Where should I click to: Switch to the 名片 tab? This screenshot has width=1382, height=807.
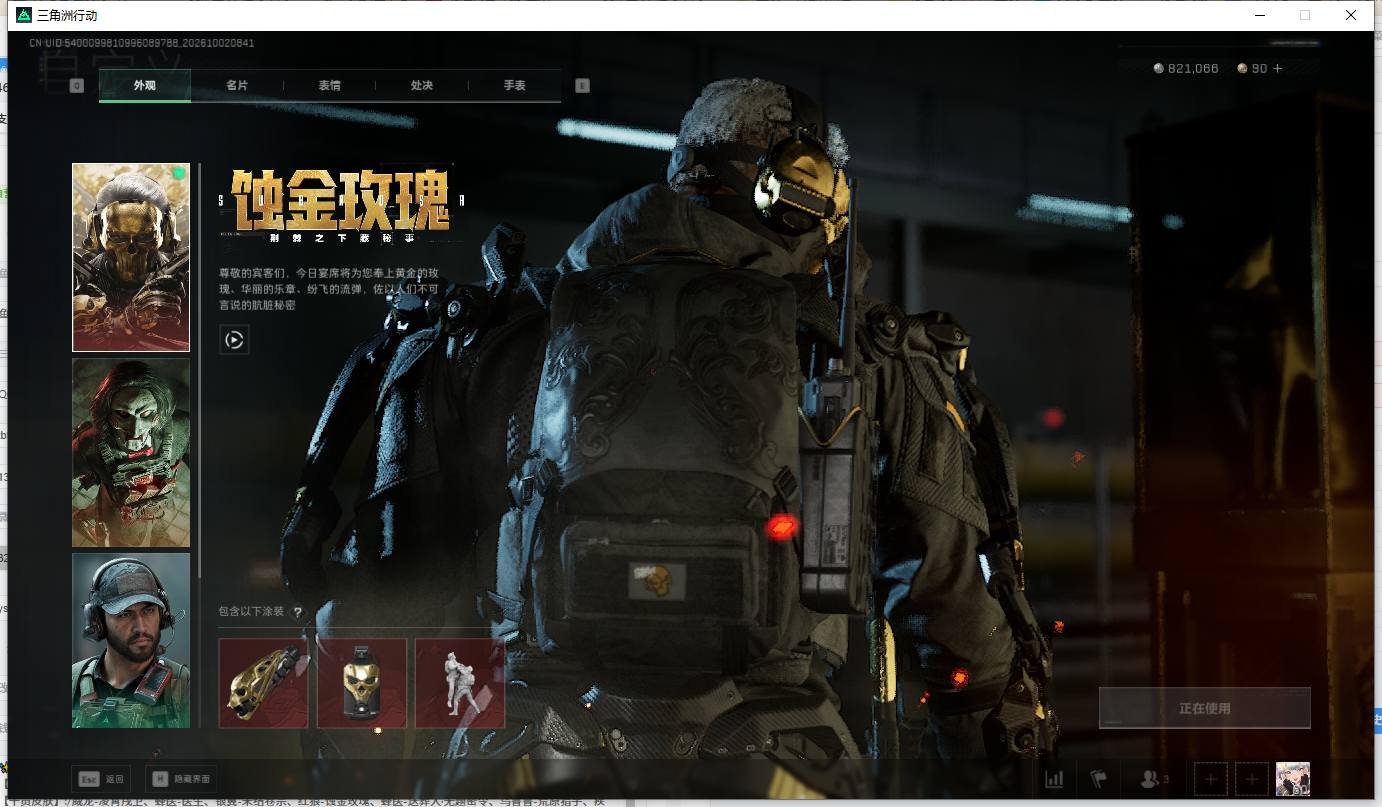click(x=237, y=86)
